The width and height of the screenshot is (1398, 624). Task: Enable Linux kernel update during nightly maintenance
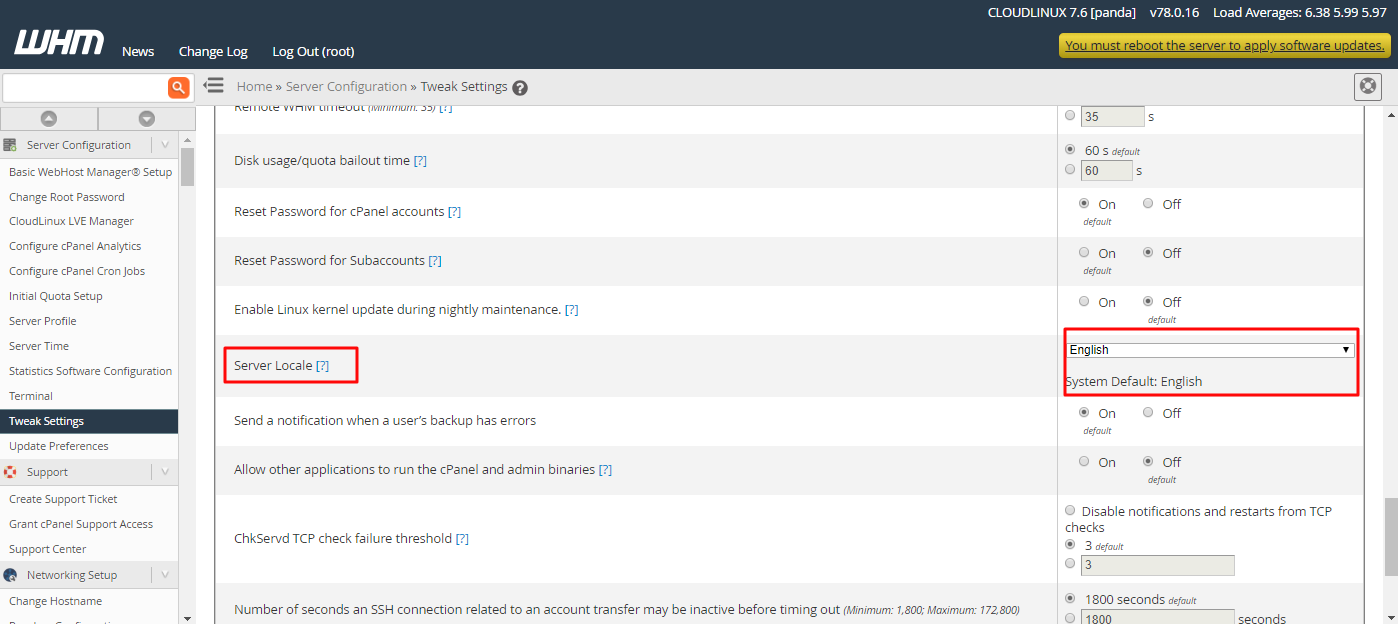click(x=1083, y=301)
